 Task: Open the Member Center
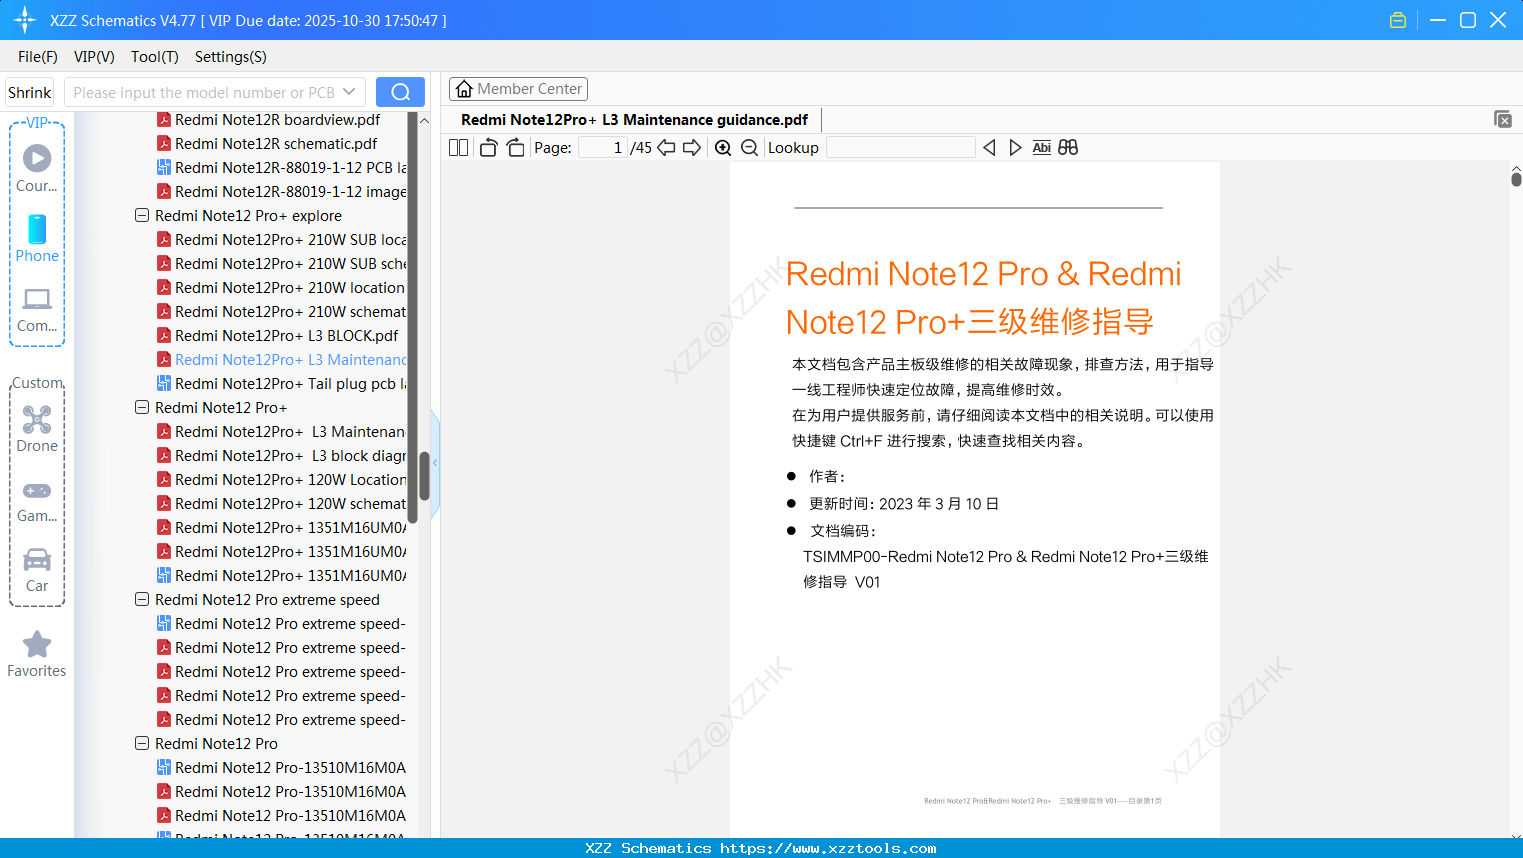tap(518, 88)
